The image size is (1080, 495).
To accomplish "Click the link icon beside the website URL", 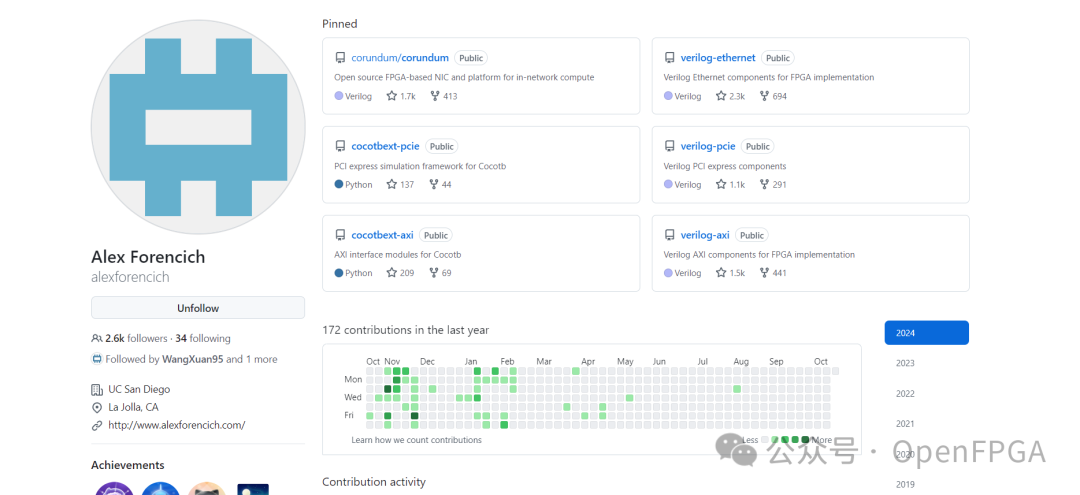I will [96, 425].
